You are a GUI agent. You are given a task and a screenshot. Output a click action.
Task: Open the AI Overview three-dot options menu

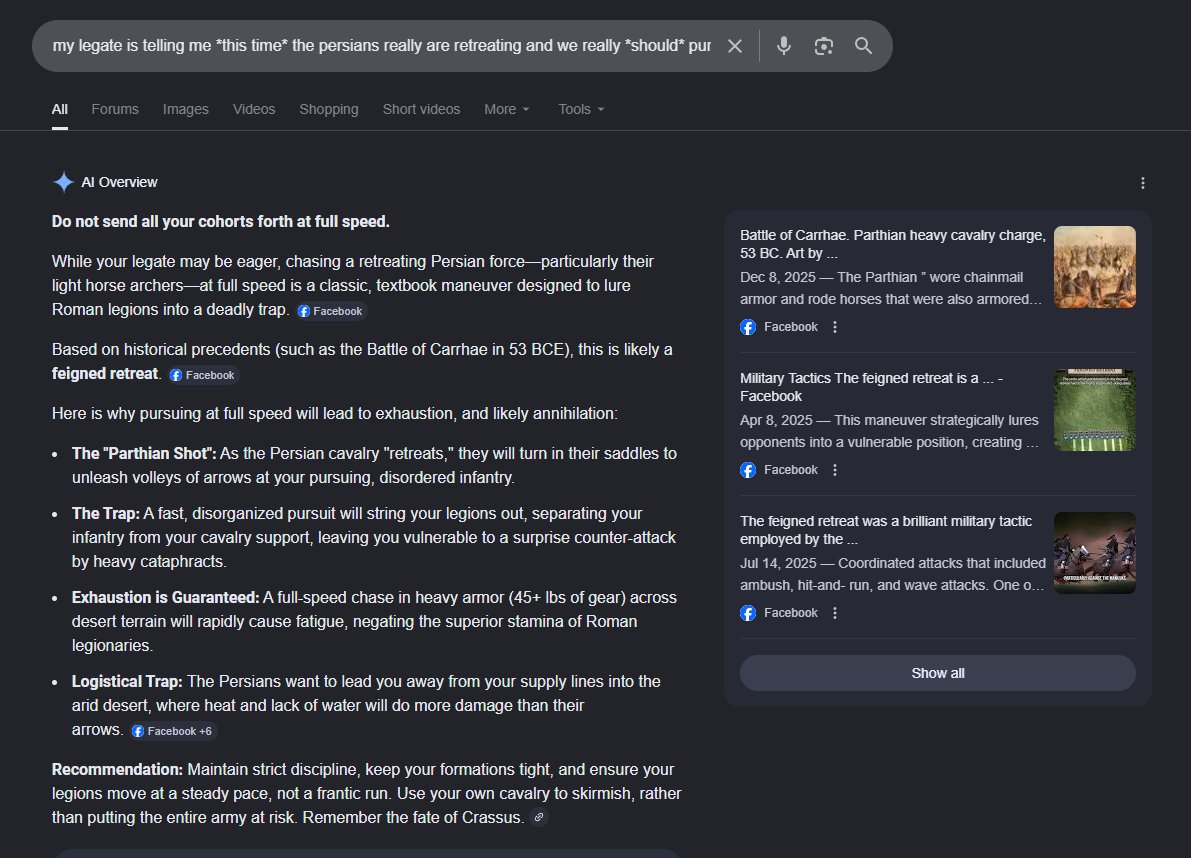pyautogui.click(x=1142, y=183)
